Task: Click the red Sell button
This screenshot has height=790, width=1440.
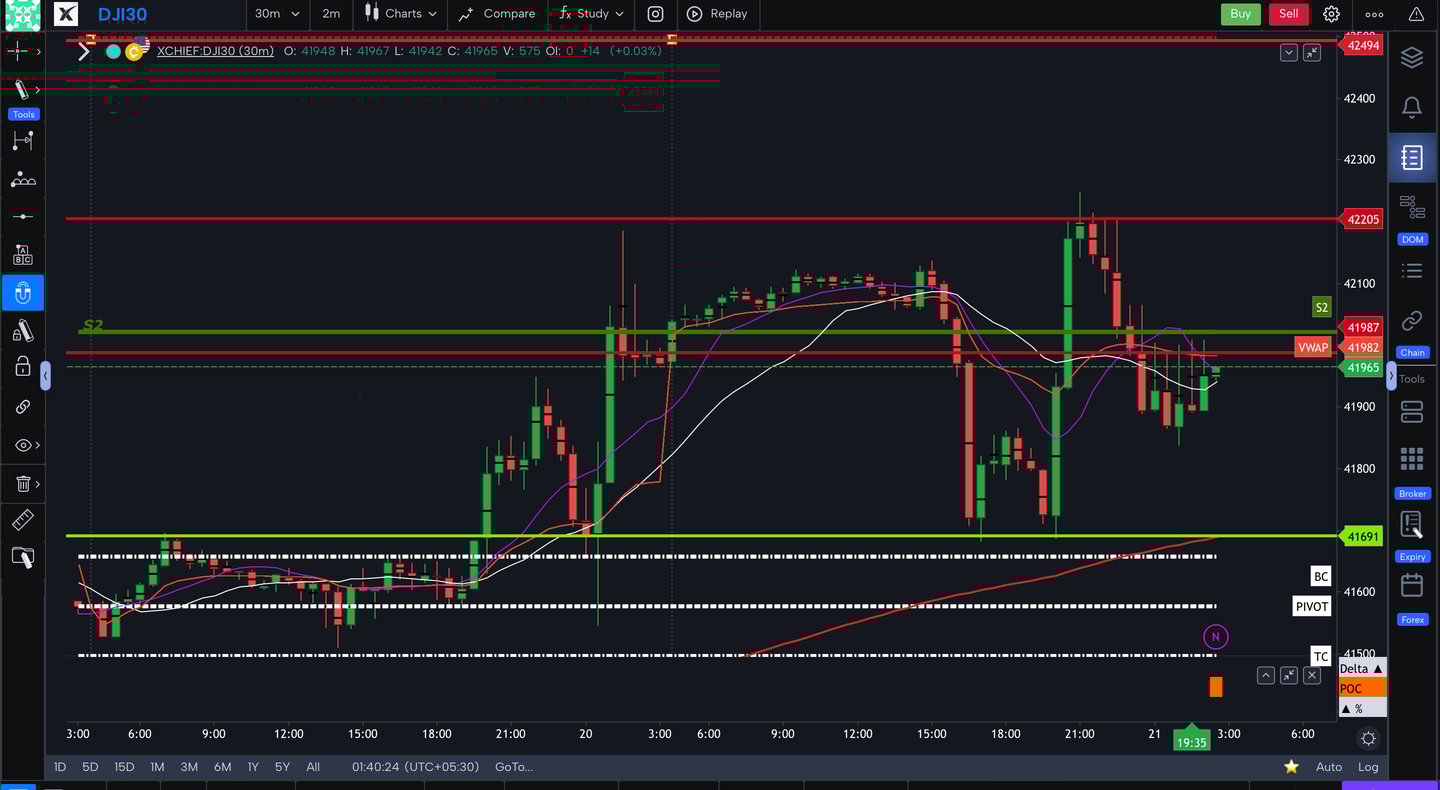Action: click(x=1289, y=13)
